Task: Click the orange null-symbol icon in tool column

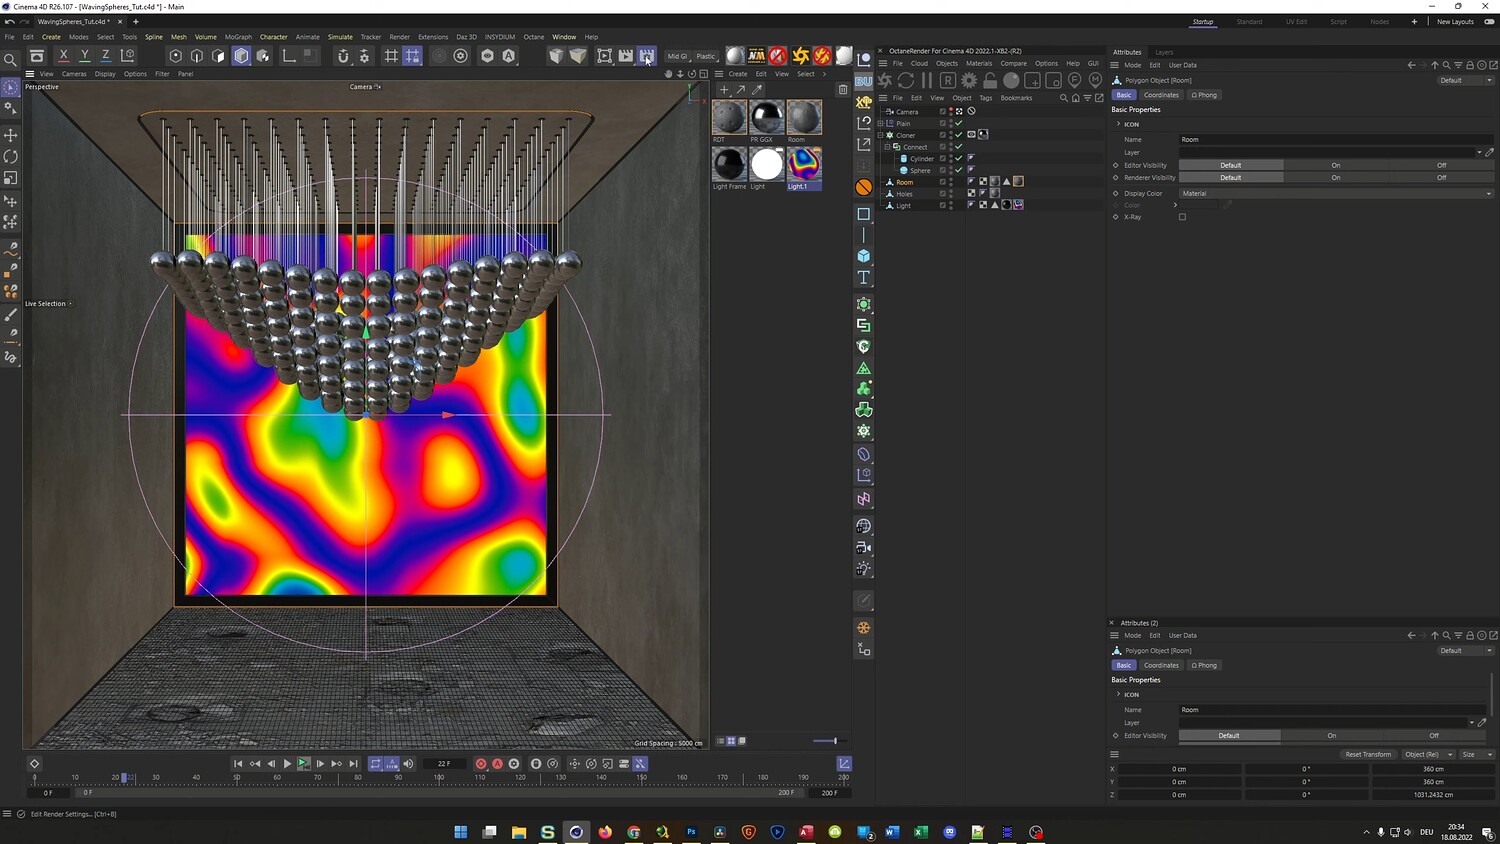Action: click(x=864, y=187)
